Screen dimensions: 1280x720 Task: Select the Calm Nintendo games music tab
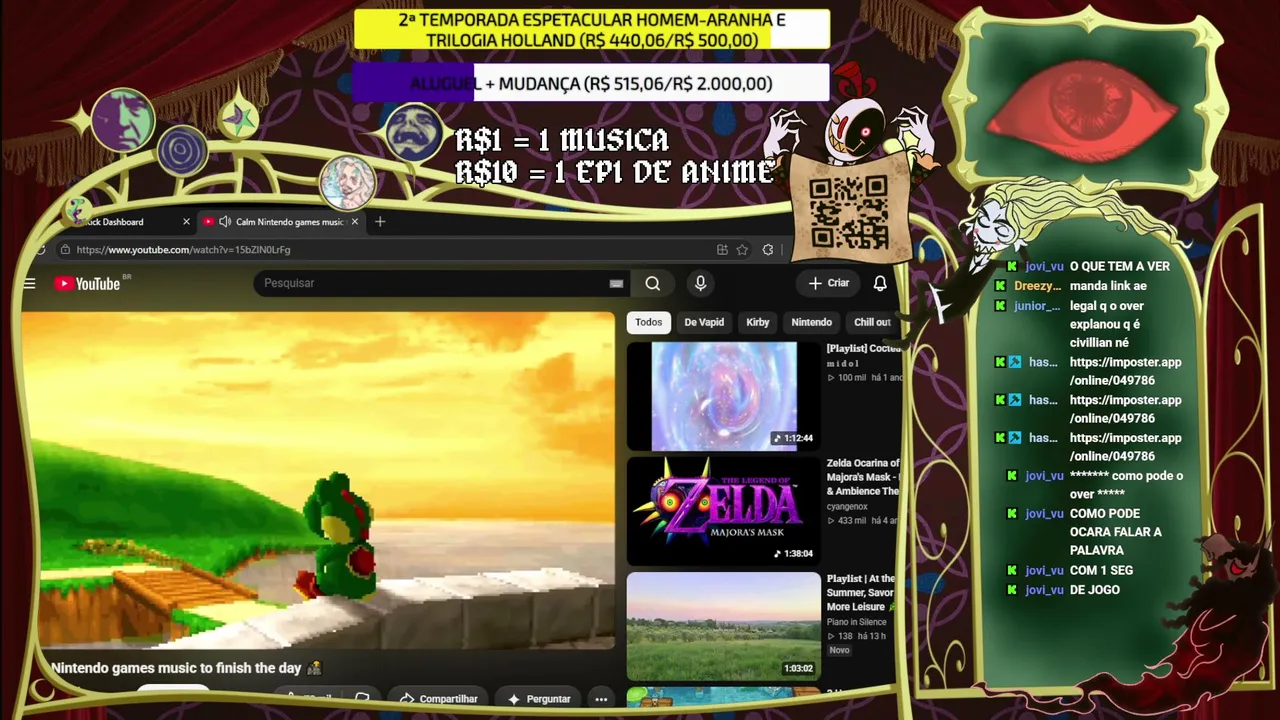[x=280, y=222]
